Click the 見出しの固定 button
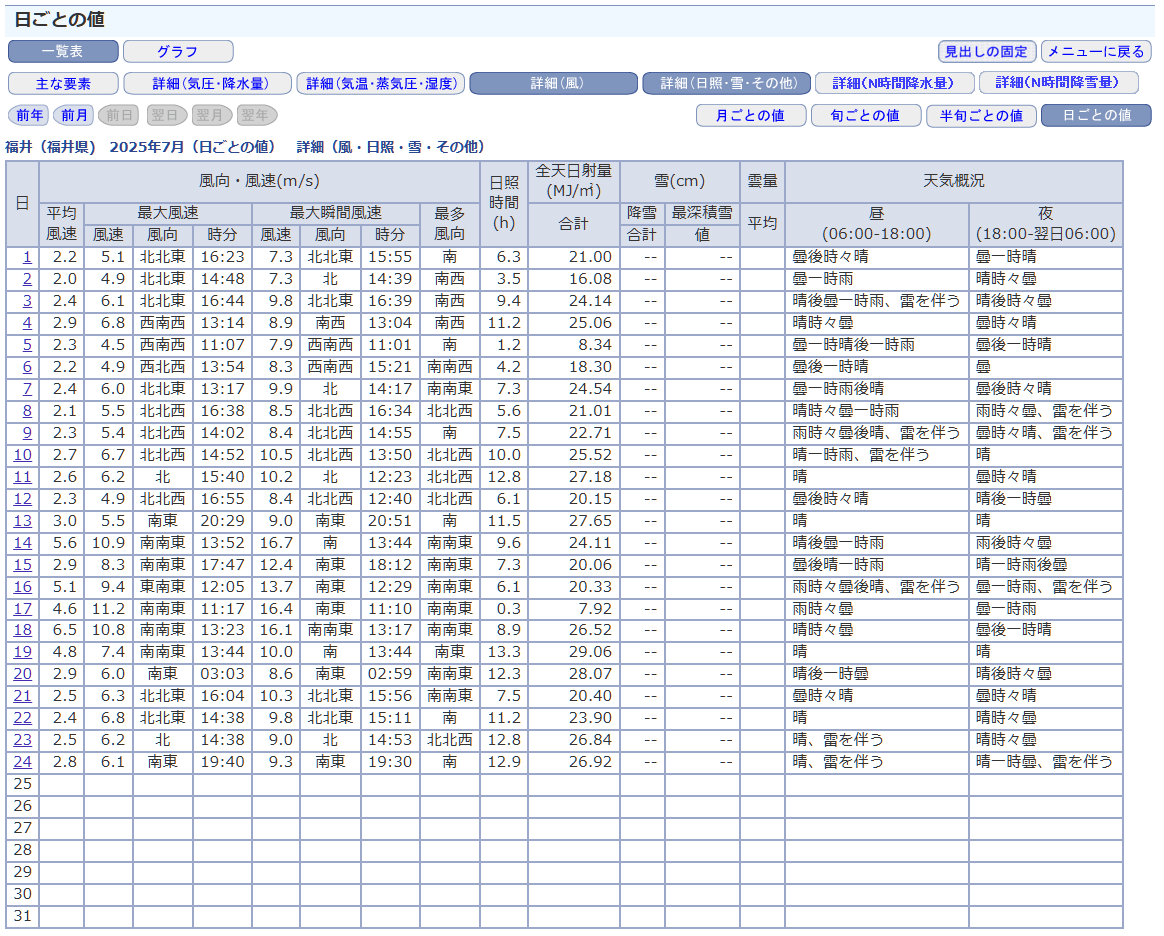1164x936 pixels. coord(986,52)
